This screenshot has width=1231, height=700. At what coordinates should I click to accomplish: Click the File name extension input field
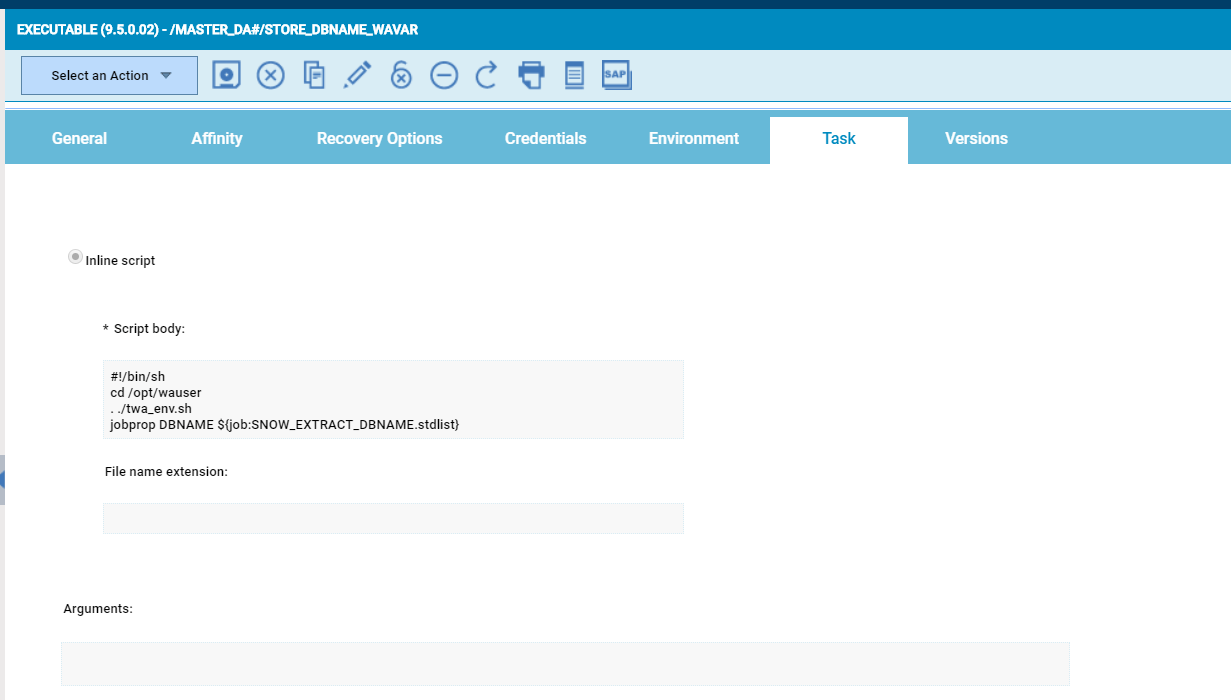tap(393, 518)
